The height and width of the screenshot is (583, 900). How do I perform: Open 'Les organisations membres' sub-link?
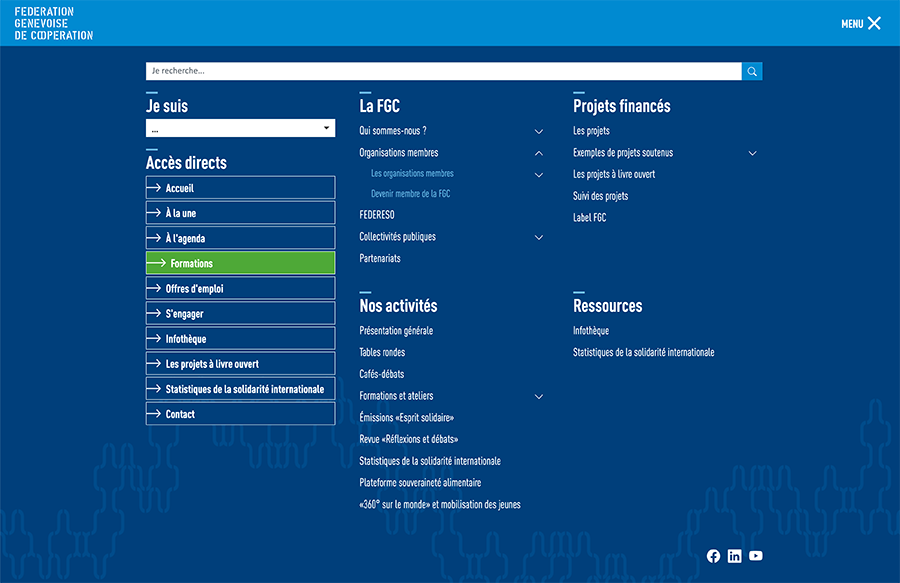(x=412, y=173)
